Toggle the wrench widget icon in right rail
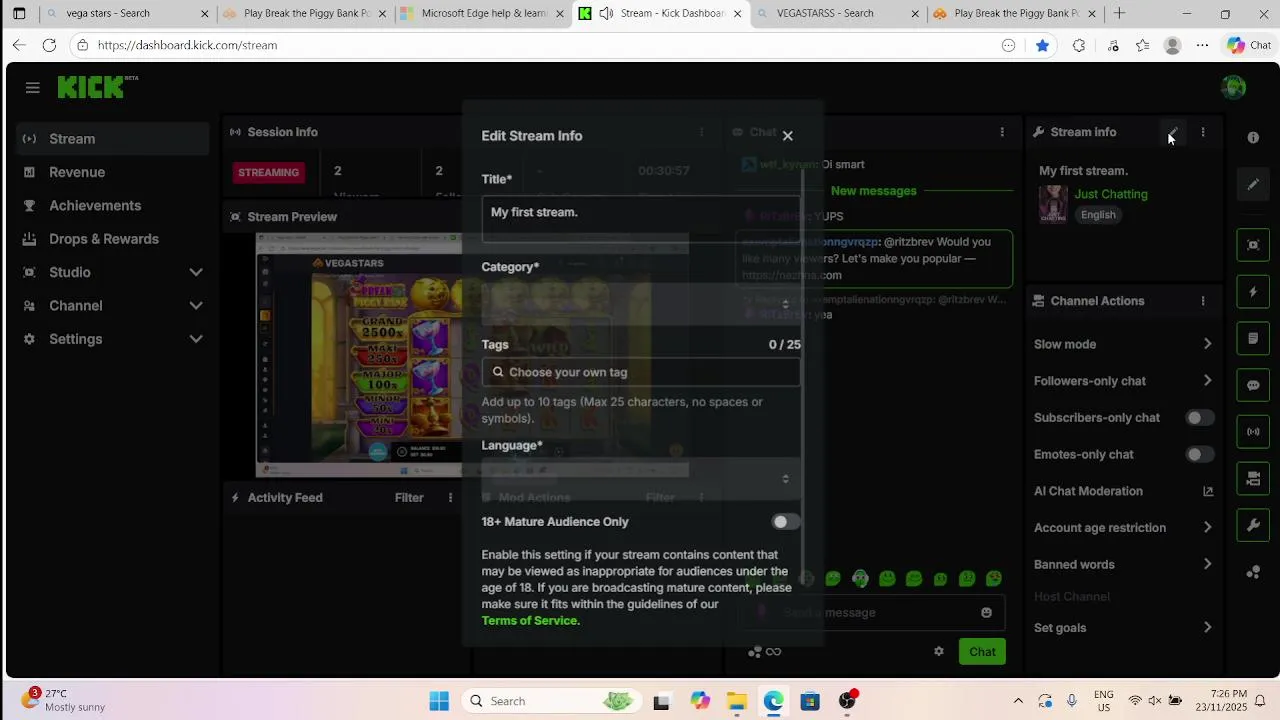This screenshot has width=1280, height=720. 1253,525
